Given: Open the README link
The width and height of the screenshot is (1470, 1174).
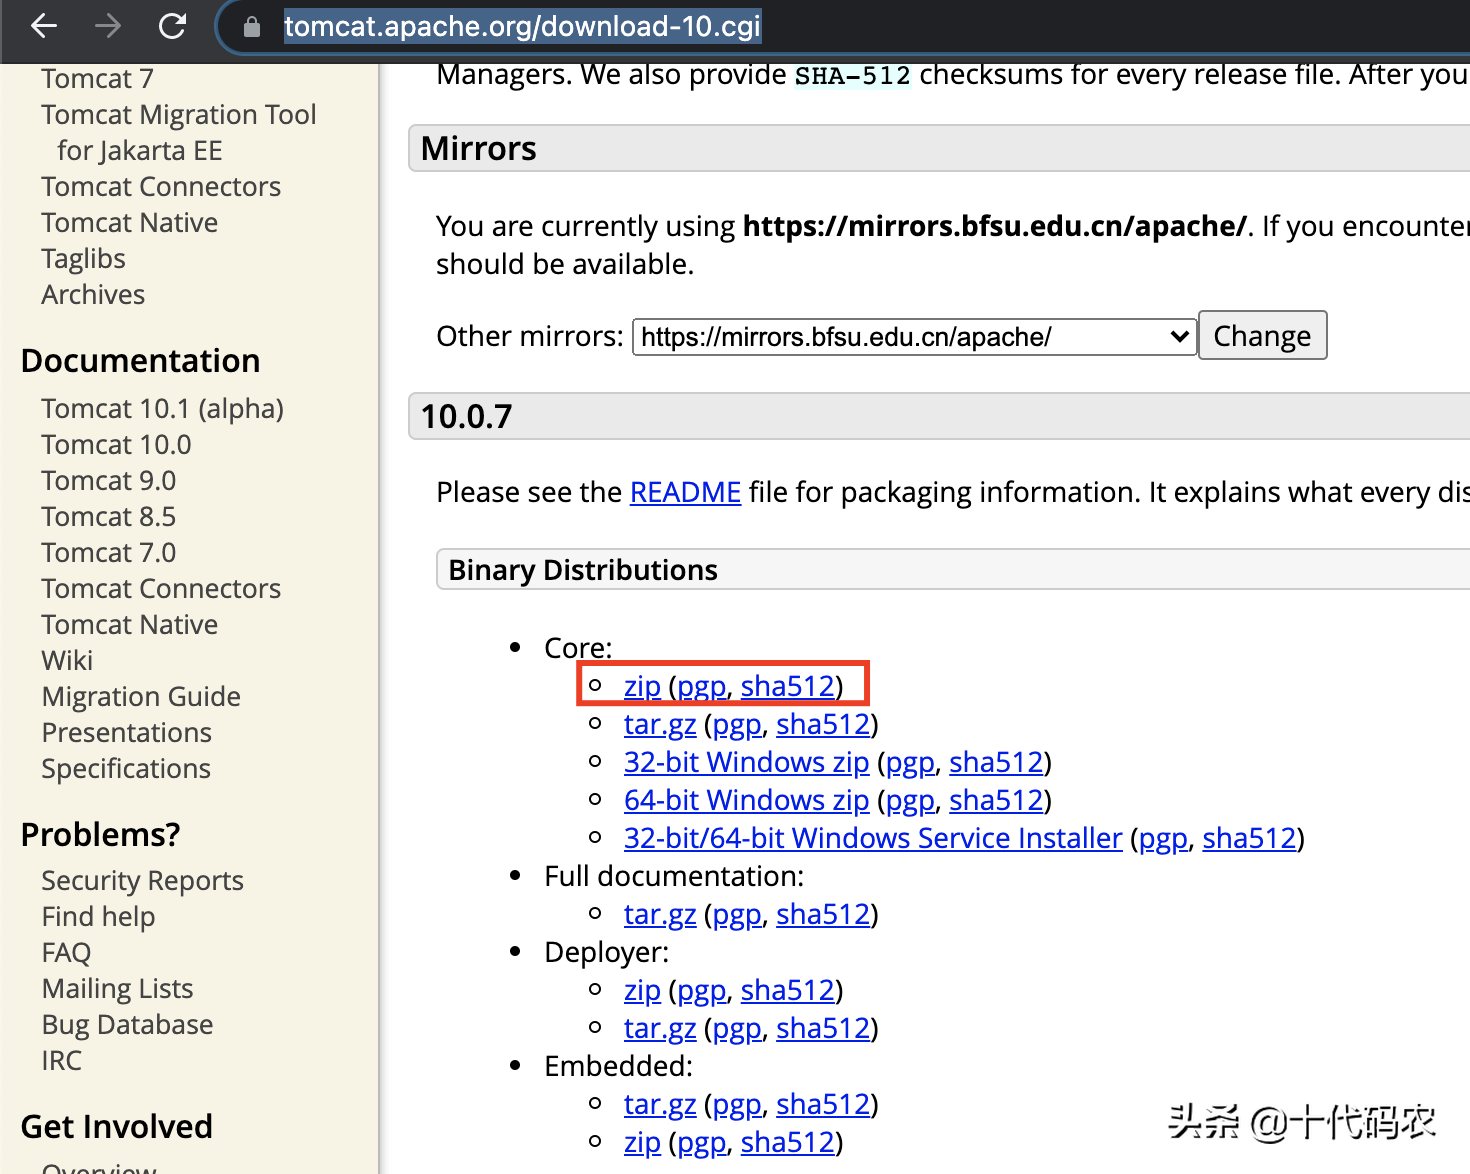Looking at the screenshot, I should point(685,492).
